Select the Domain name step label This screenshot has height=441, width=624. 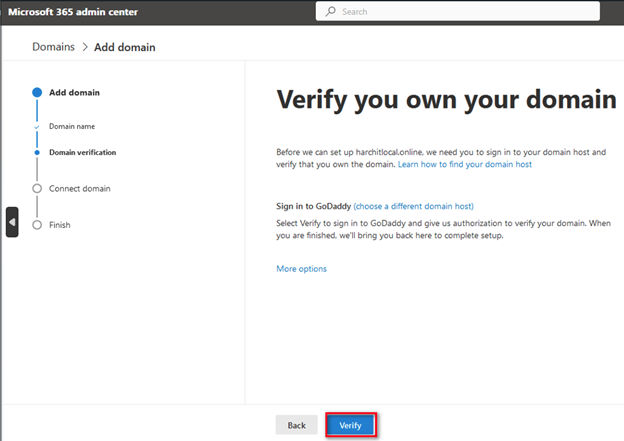pos(72,127)
